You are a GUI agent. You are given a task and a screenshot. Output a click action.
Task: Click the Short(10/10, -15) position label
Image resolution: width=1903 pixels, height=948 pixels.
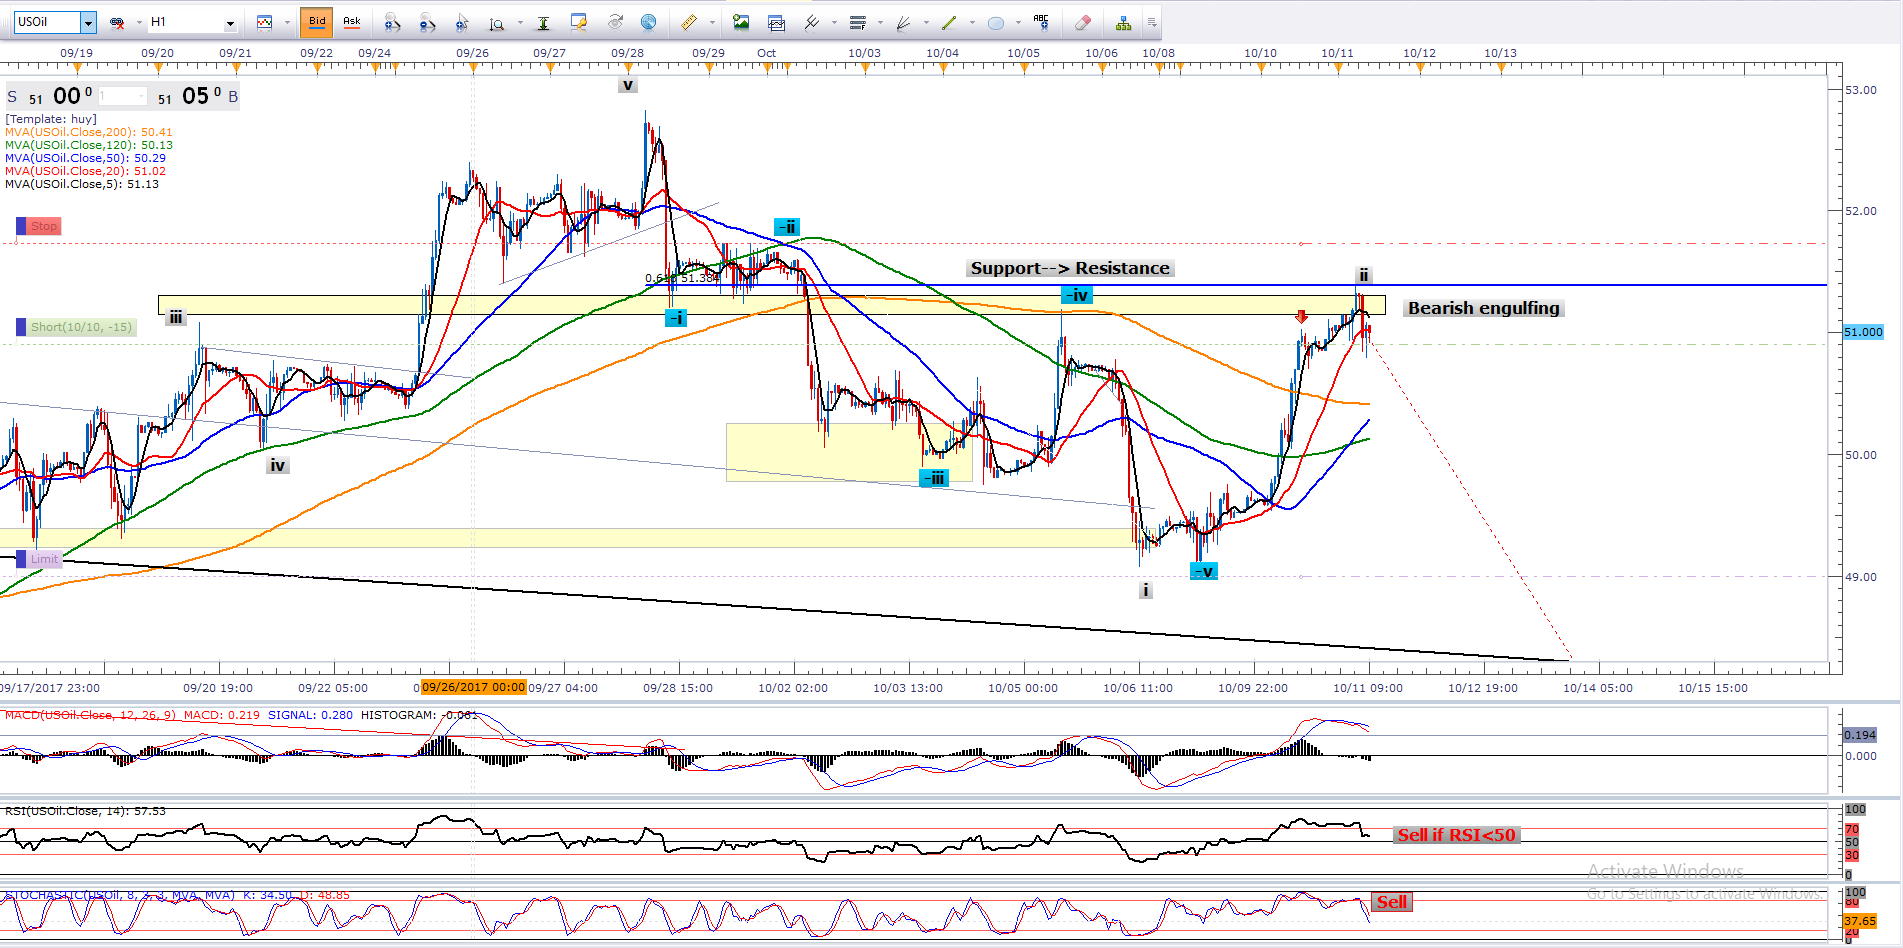click(x=80, y=327)
